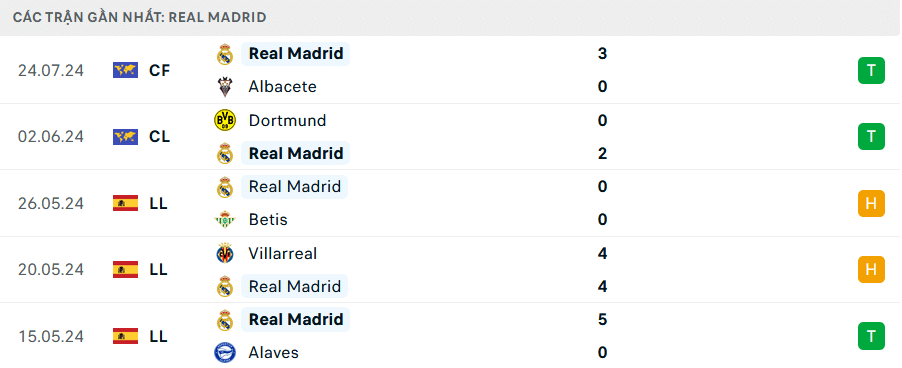Click orange H badge for Betis match
This screenshot has width=902, height=368.
tap(872, 203)
